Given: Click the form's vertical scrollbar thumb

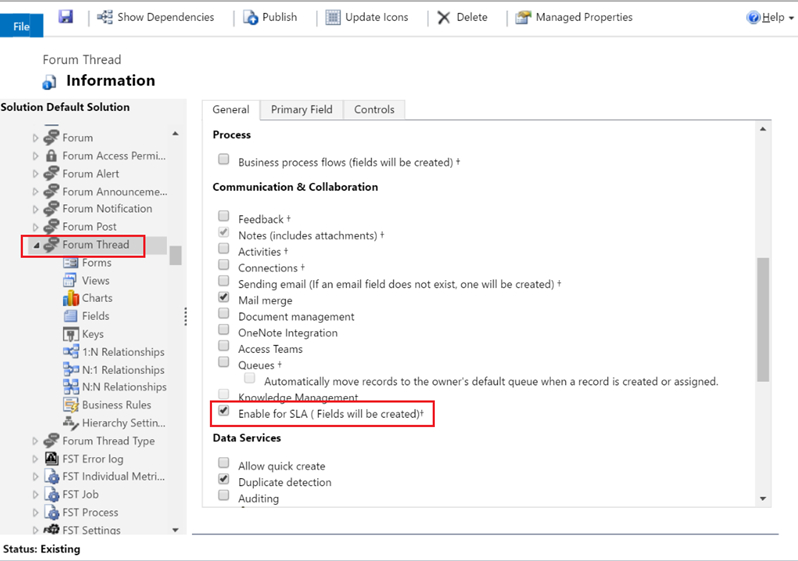Looking at the screenshot, I should [763, 320].
